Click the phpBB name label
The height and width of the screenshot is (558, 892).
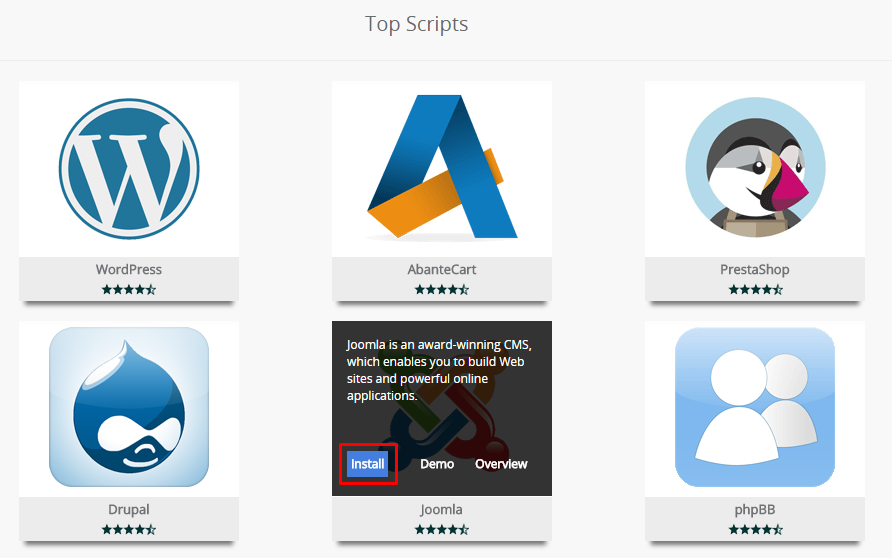(x=755, y=510)
